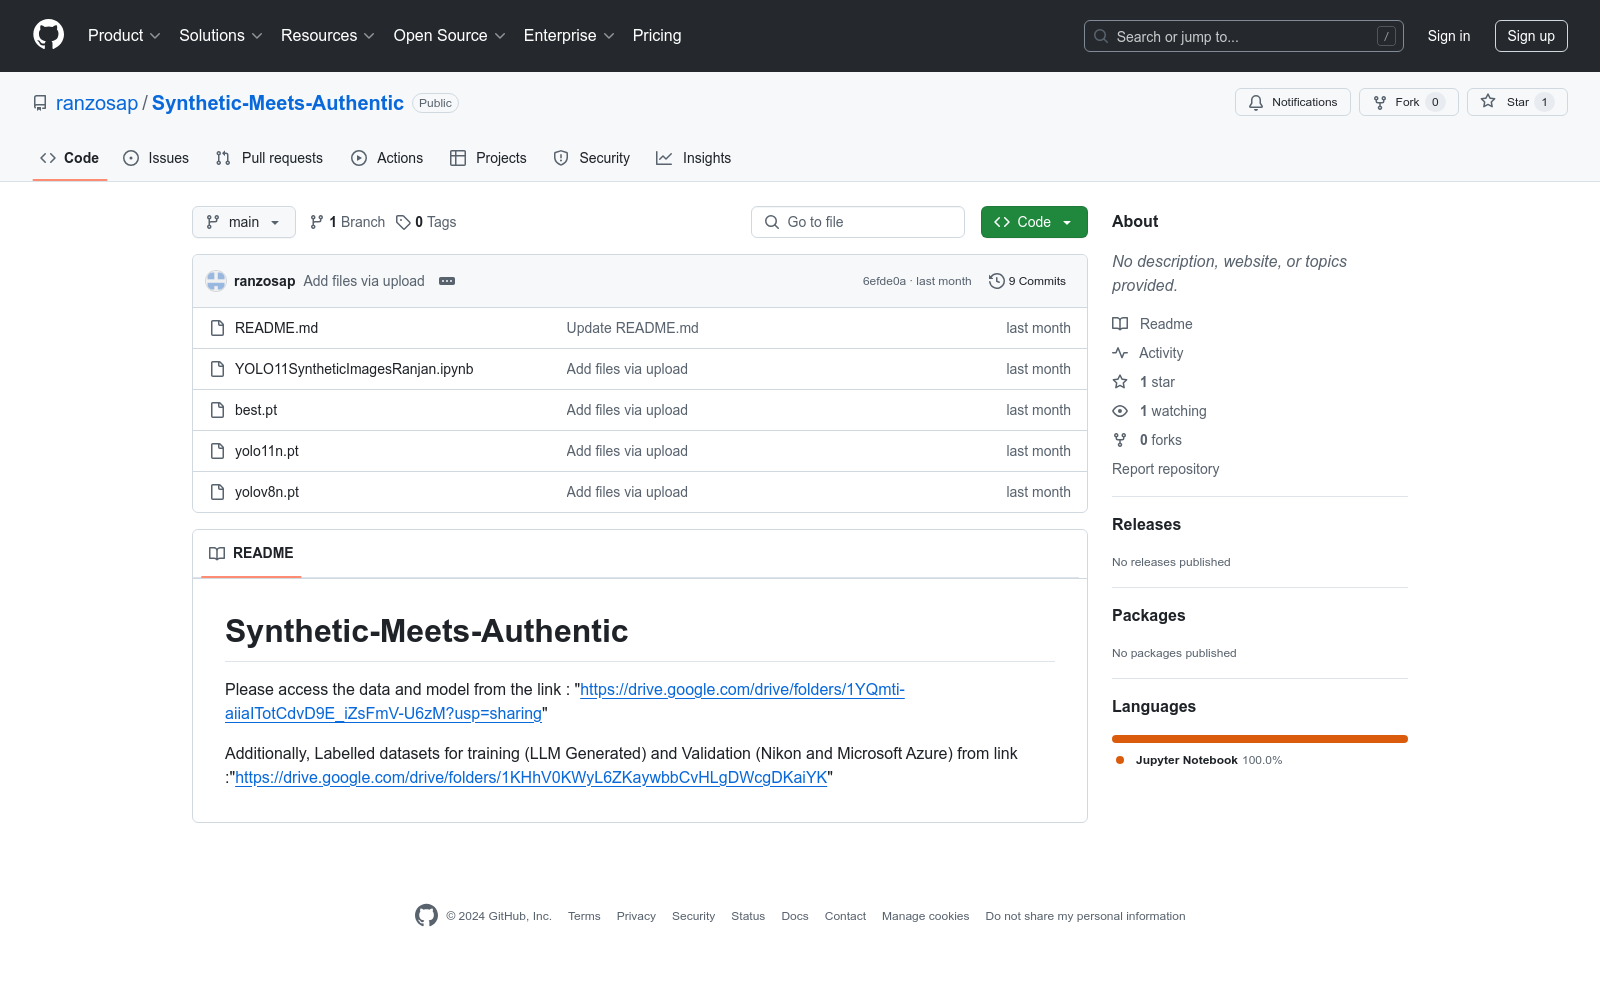Viewport: 1600px width, 1000px height.
Task: Go to the Pricing page
Action: pos(657,36)
